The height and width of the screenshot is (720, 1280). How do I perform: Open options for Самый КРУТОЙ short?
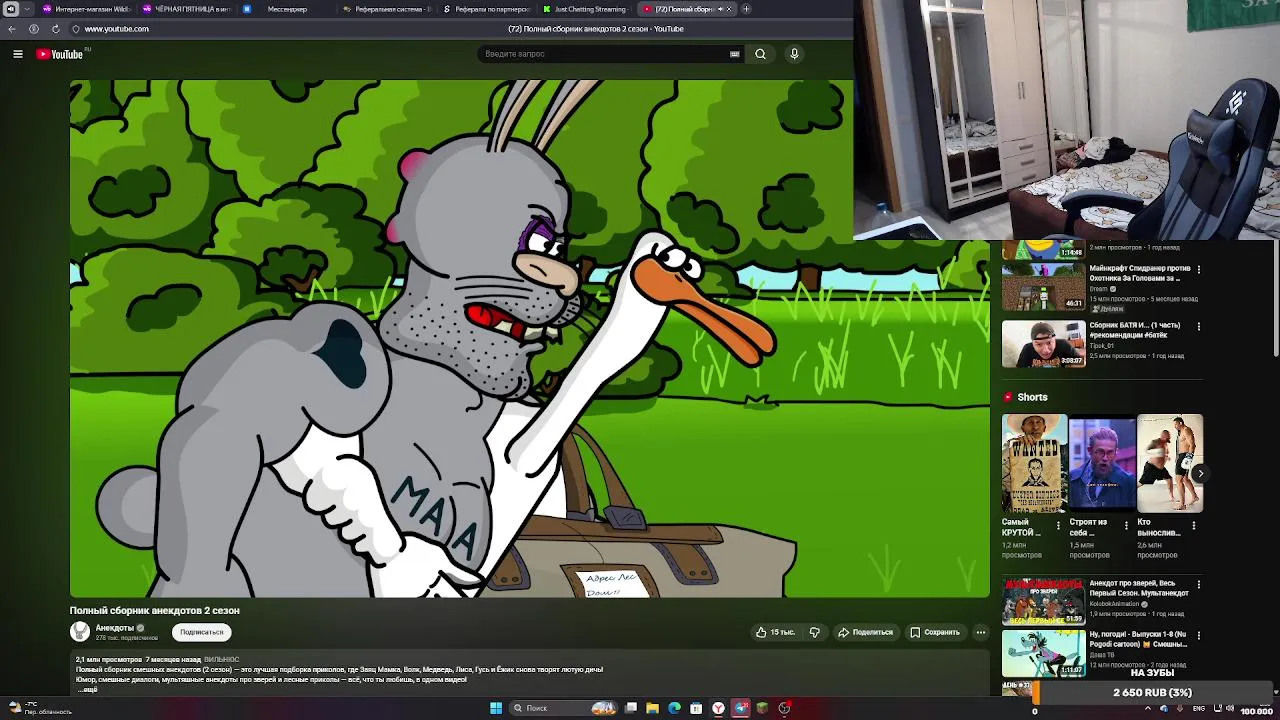click(1059, 524)
